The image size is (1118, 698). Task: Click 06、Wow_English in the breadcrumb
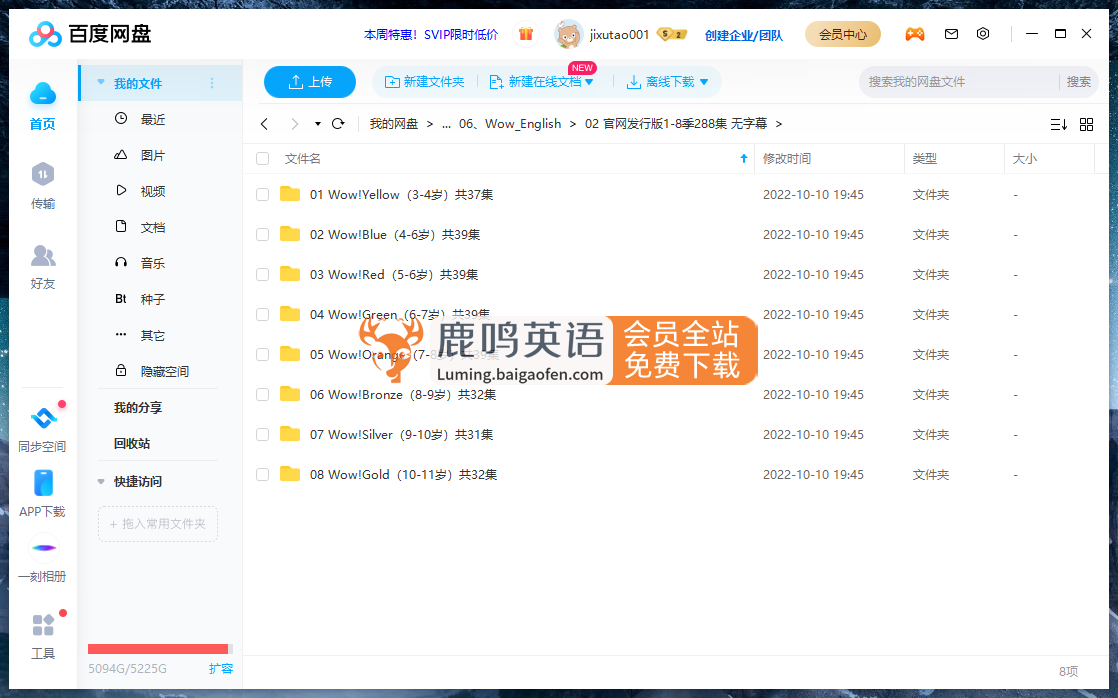[510, 124]
